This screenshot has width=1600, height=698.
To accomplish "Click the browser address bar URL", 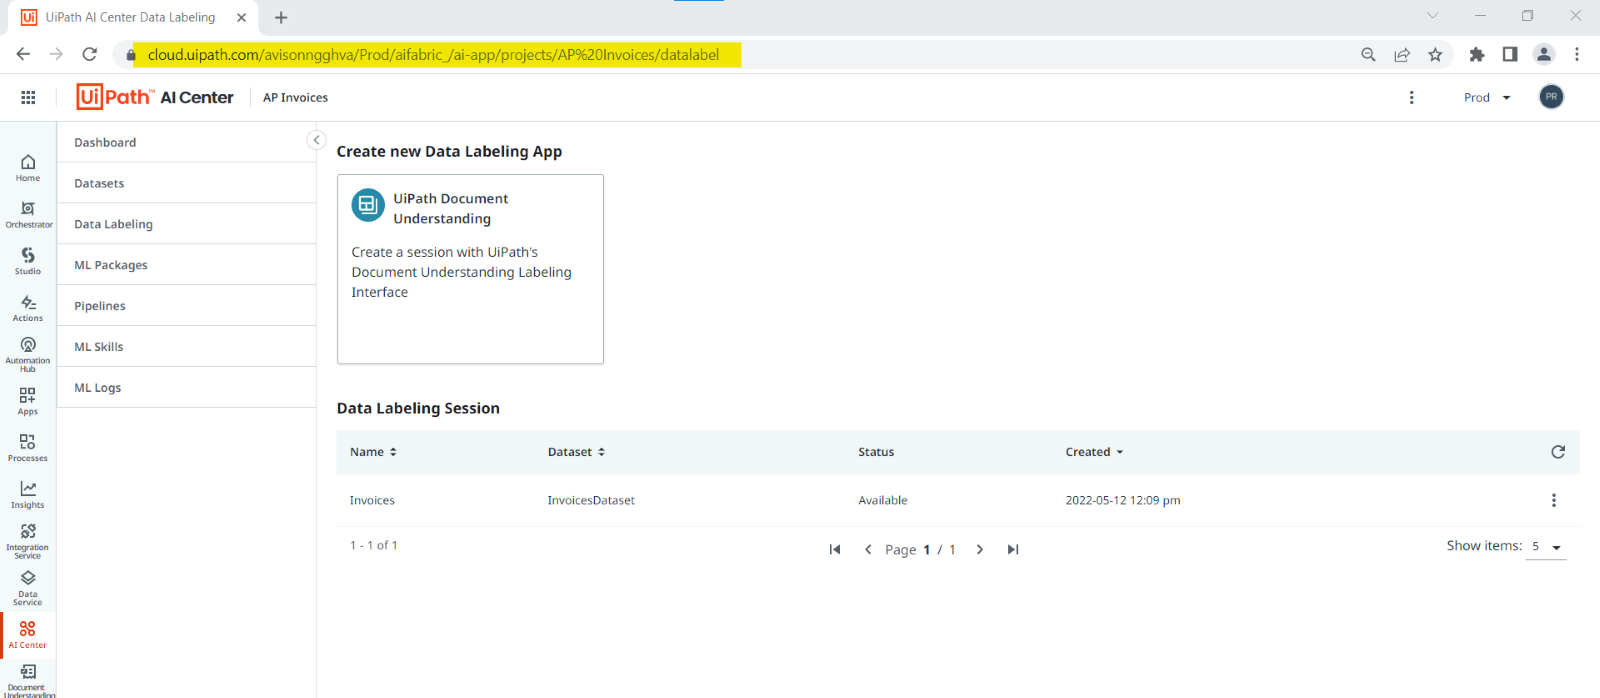I will [433, 54].
